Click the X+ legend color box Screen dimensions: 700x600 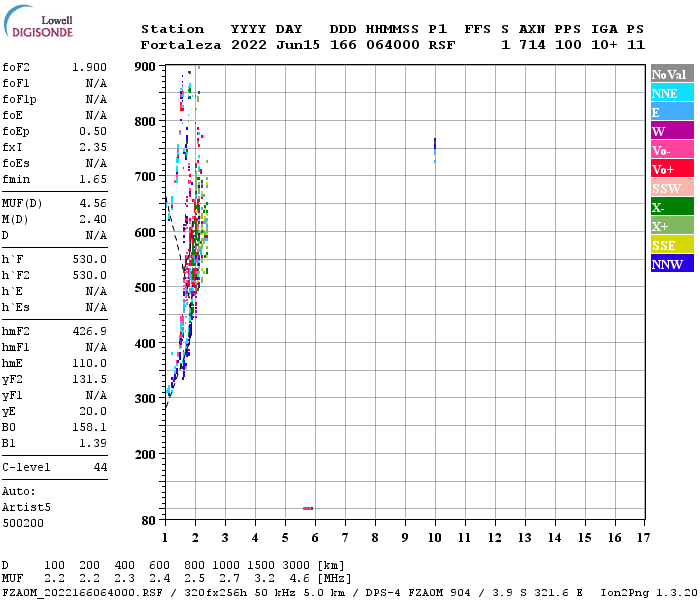pyautogui.click(x=672, y=226)
